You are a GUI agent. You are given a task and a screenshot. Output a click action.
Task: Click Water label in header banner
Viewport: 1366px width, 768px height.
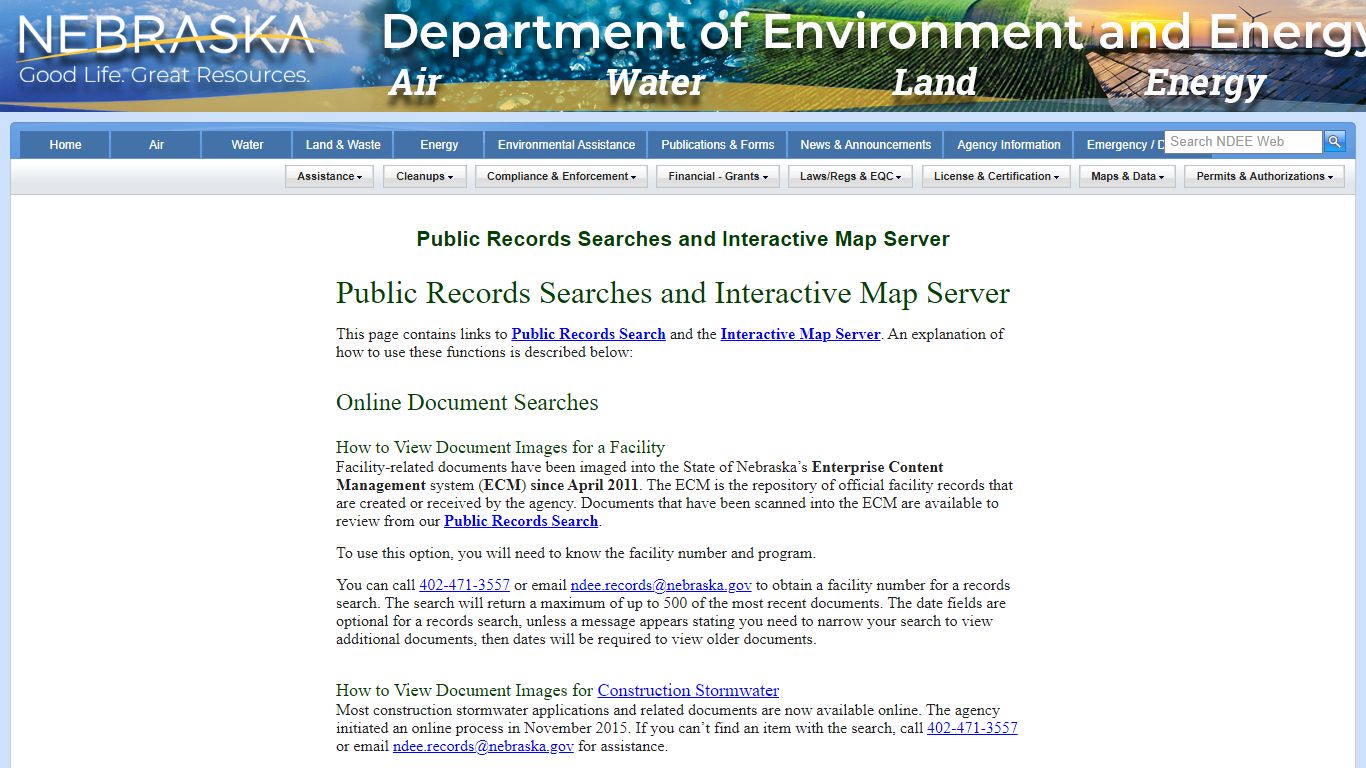[655, 82]
